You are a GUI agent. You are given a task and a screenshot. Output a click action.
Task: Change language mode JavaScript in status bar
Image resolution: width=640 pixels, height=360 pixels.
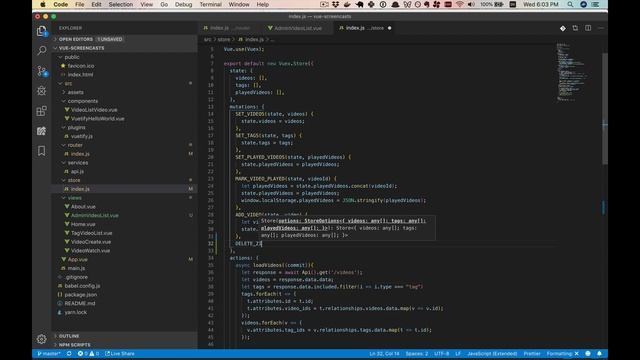click(492, 353)
